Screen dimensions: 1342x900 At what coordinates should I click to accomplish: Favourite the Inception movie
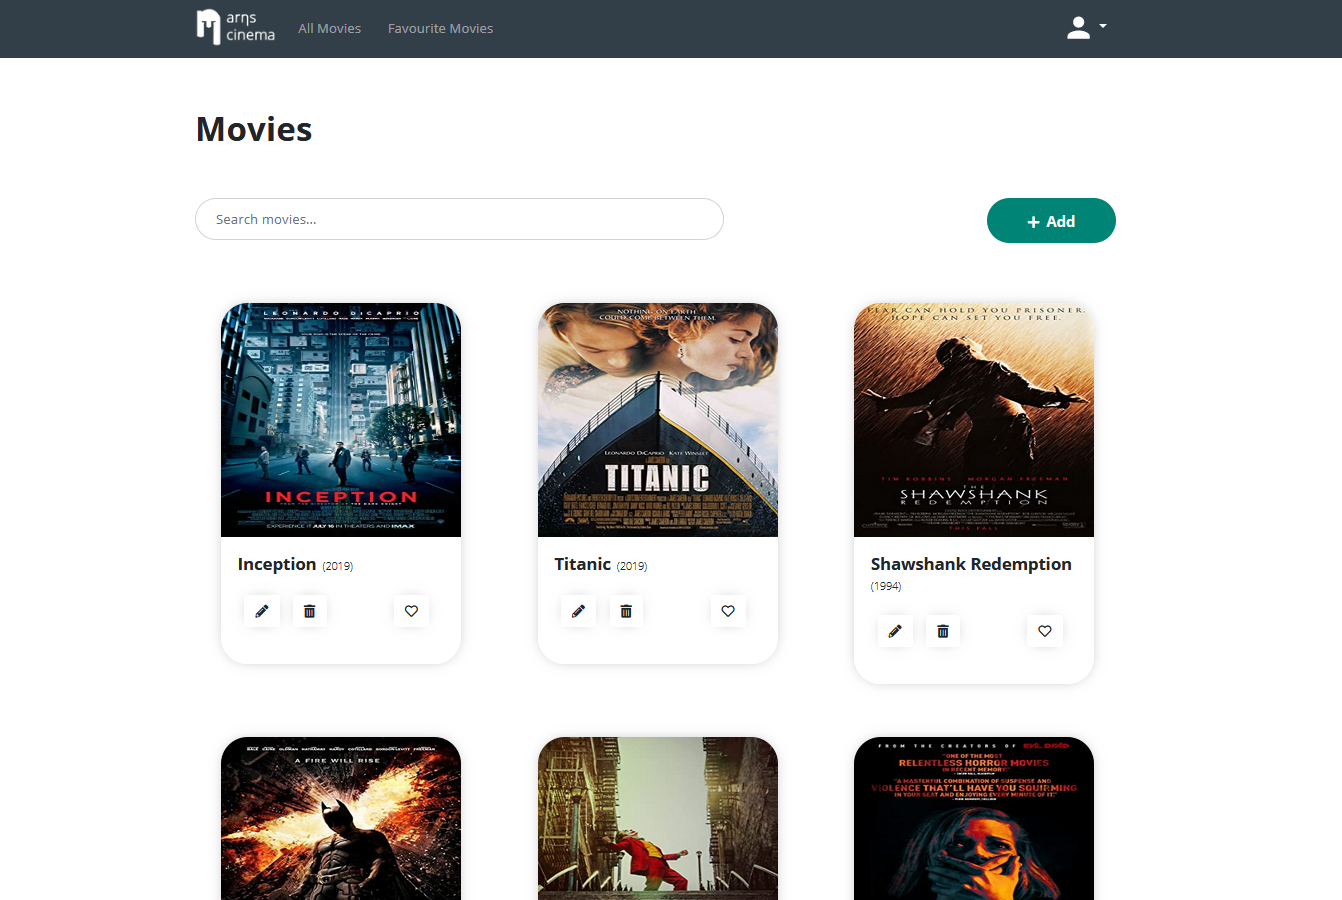click(411, 611)
